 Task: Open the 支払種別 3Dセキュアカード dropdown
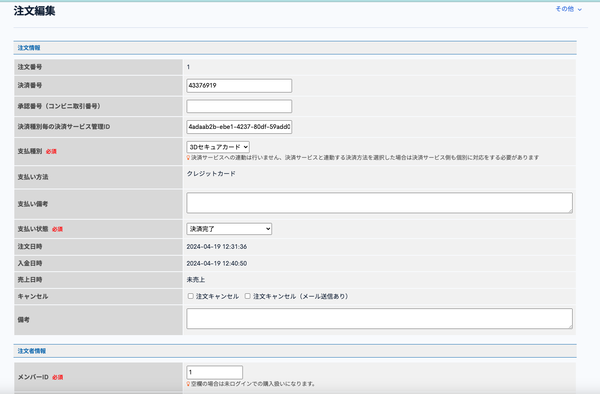pyautogui.click(x=218, y=147)
